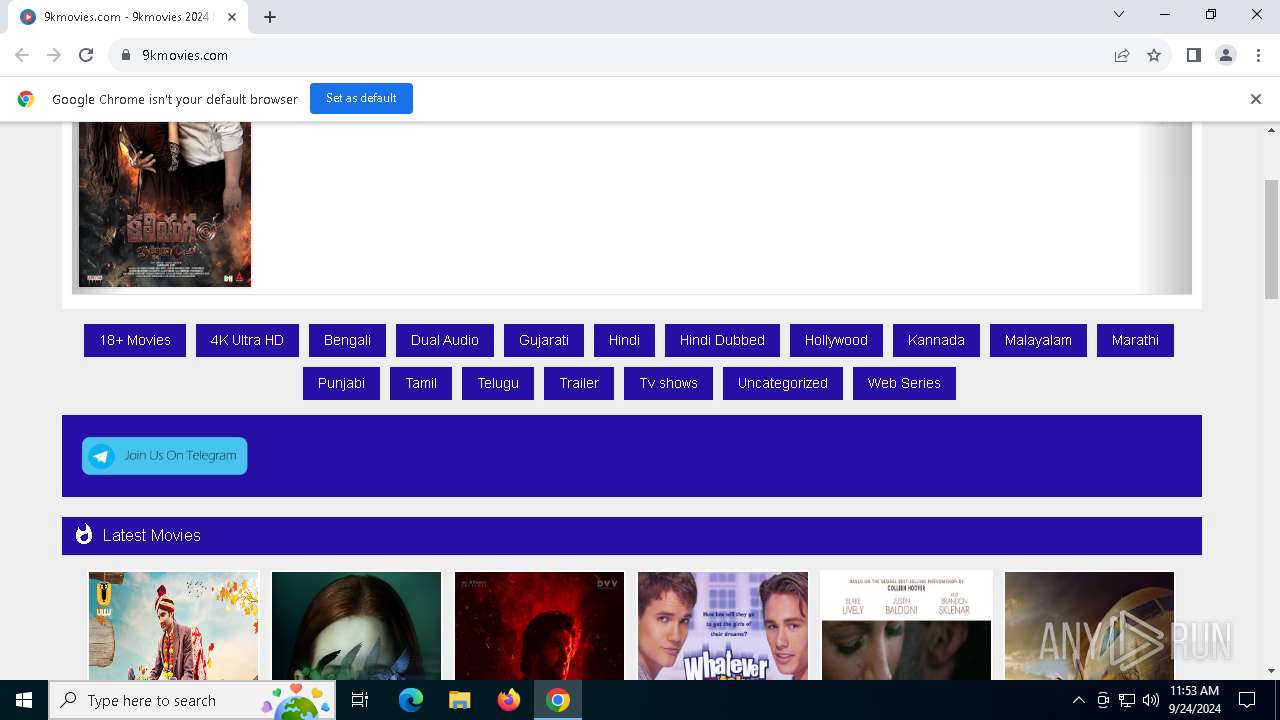The image size is (1280, 720).
Task: View site info via the lock icon
Action: 126,55
